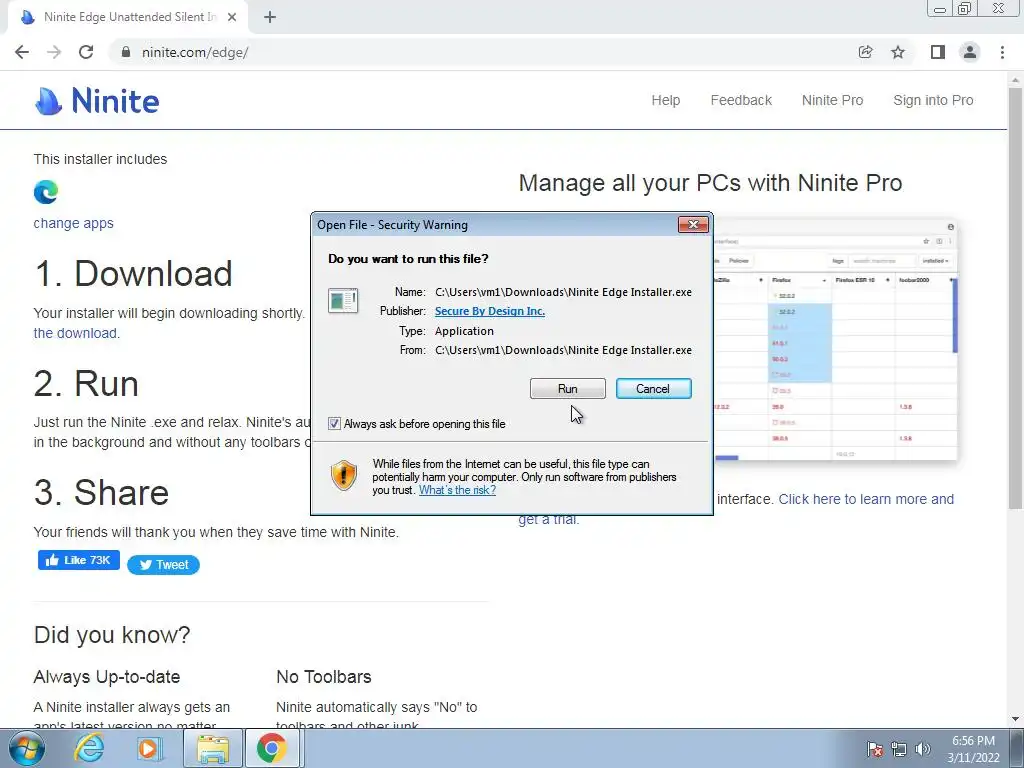Click the Microsoft Edge app icon

(46, 192)
